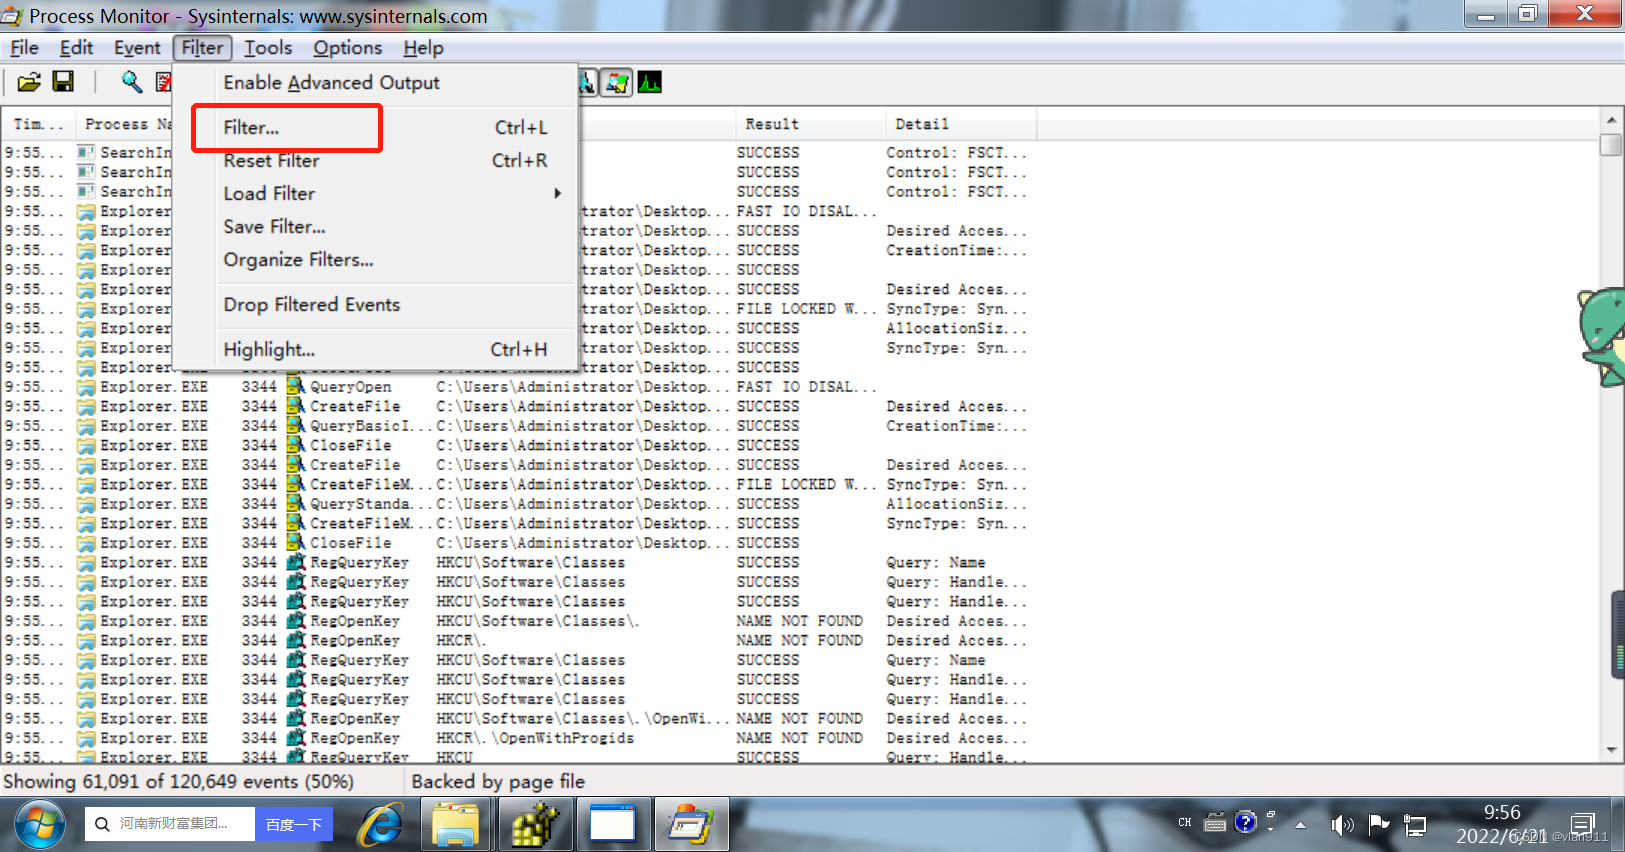Viewport: 1625px width, 852px height.
Task: Click status text 'Showing 61,091 of 120,649 events'
Action: [178, 782]
